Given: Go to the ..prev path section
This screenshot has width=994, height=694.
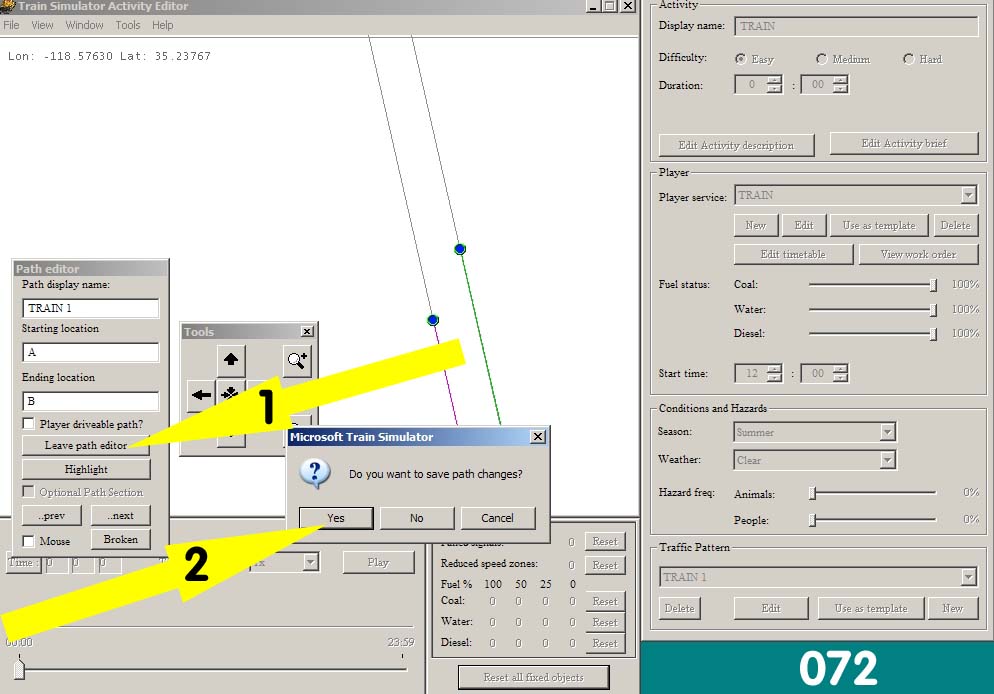Looking at the screenshot, I should 52,515.
